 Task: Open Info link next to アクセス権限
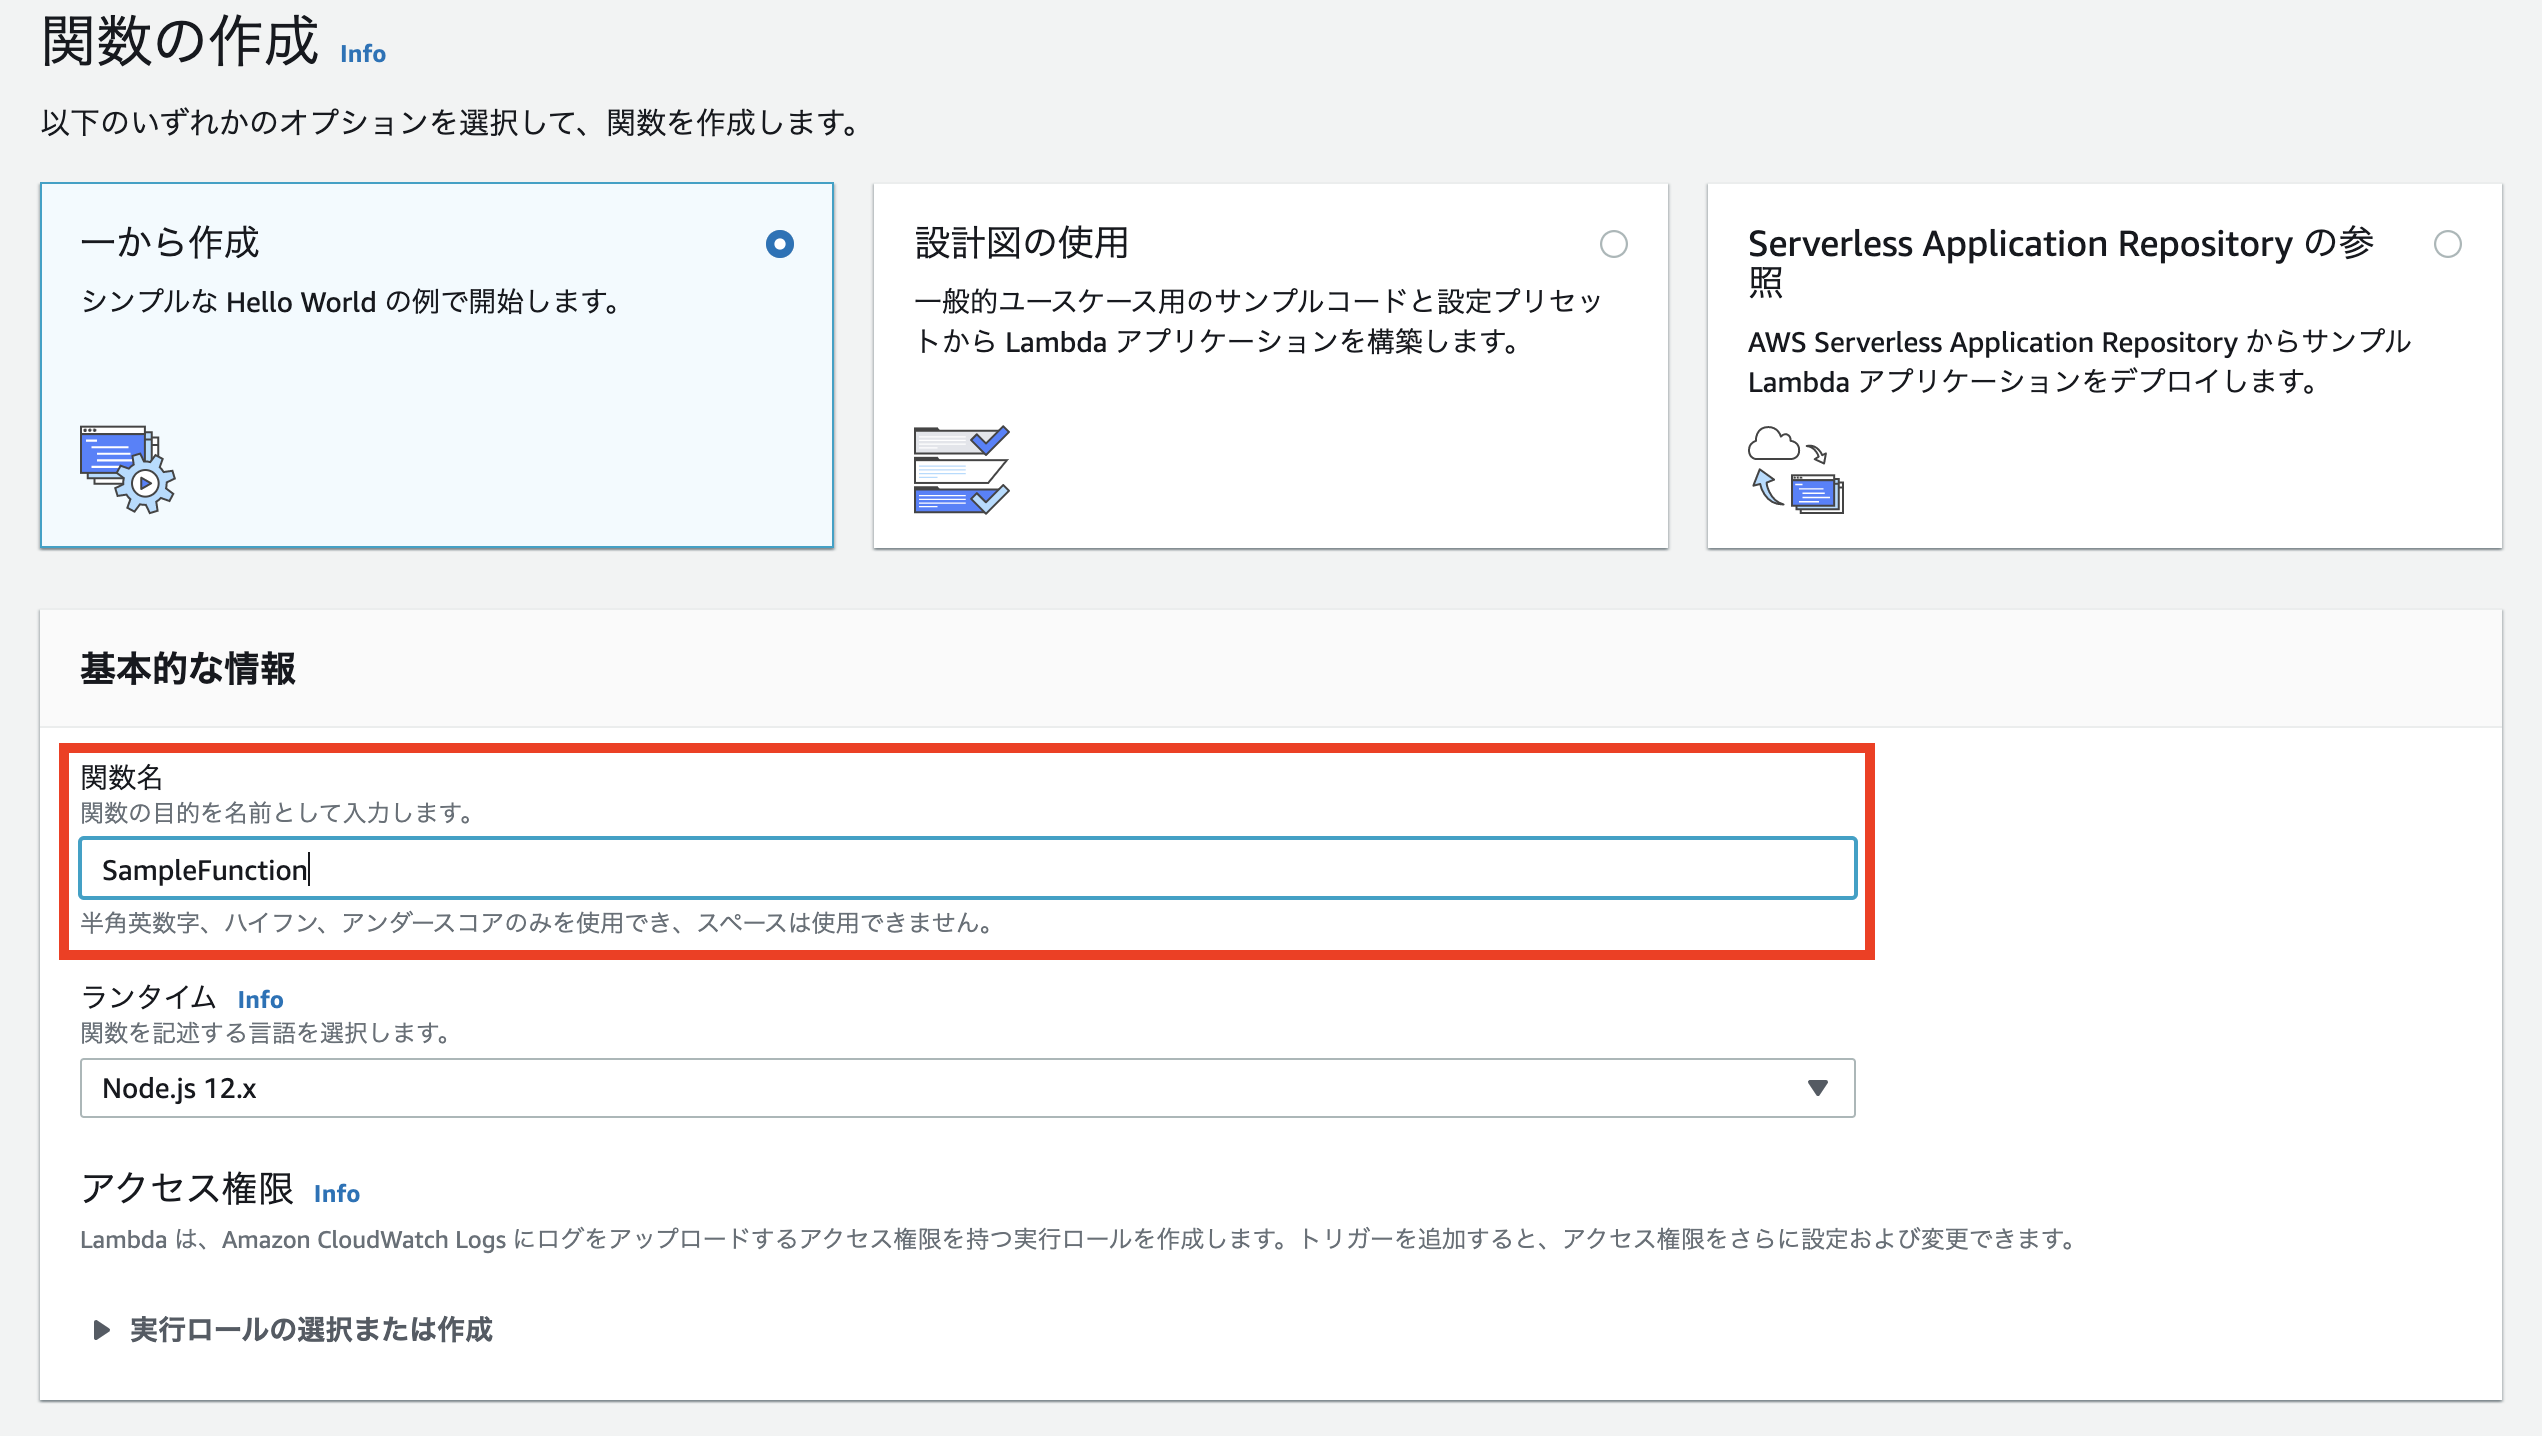337,1193
